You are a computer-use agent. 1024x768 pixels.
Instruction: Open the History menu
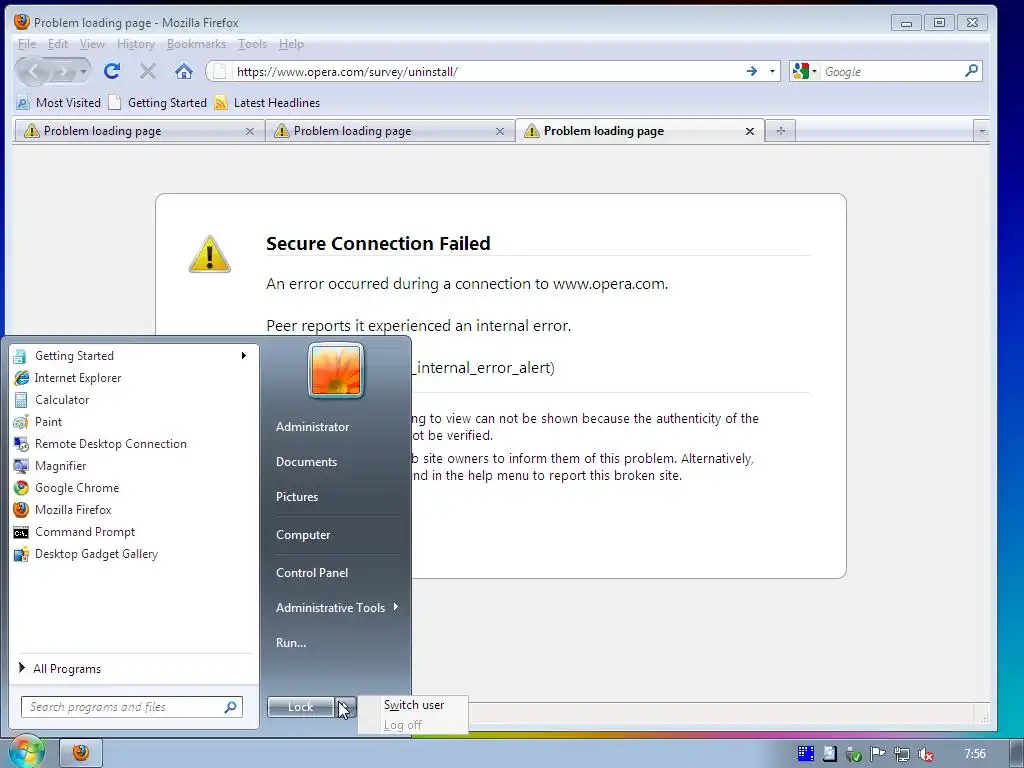point(135,44)
